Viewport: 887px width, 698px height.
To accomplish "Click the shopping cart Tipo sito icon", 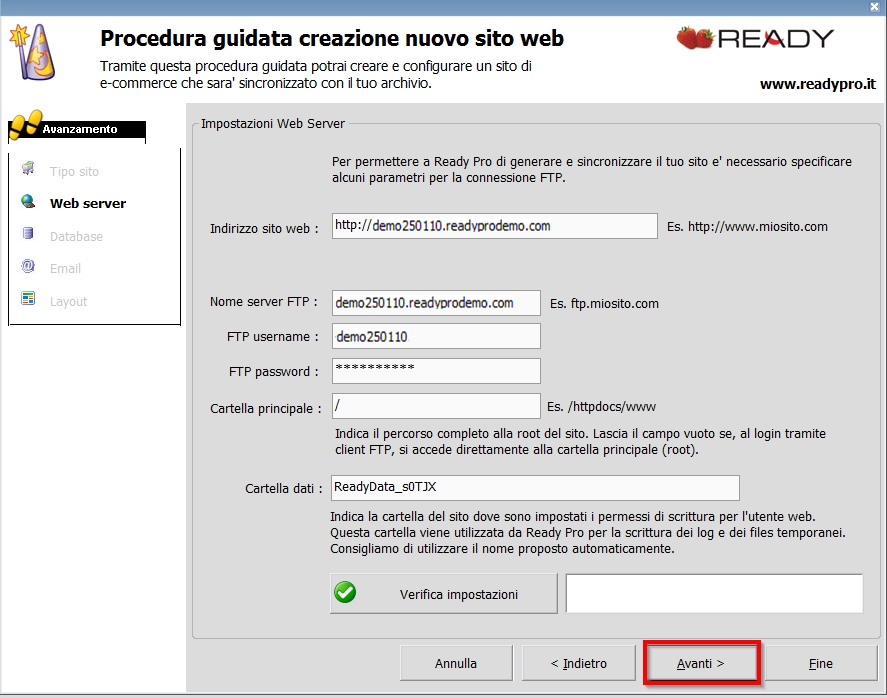I will [28, 171].
